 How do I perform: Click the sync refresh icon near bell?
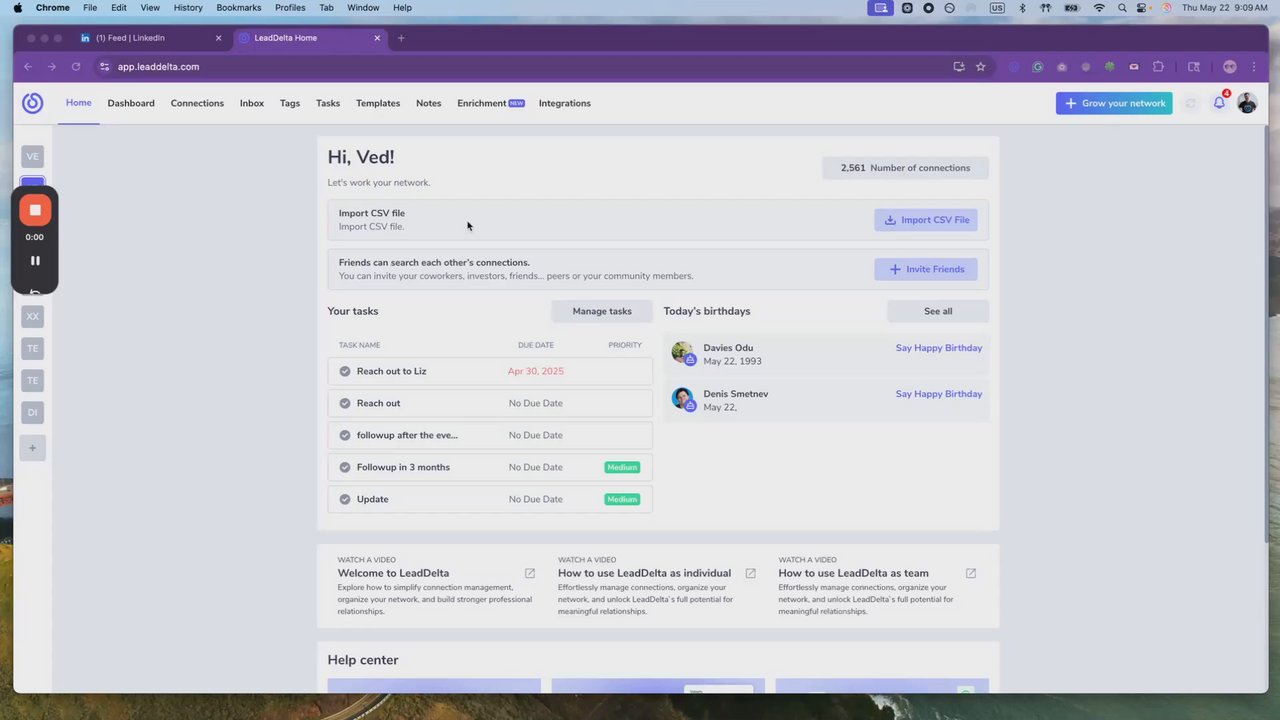(x=1190, y=103)
